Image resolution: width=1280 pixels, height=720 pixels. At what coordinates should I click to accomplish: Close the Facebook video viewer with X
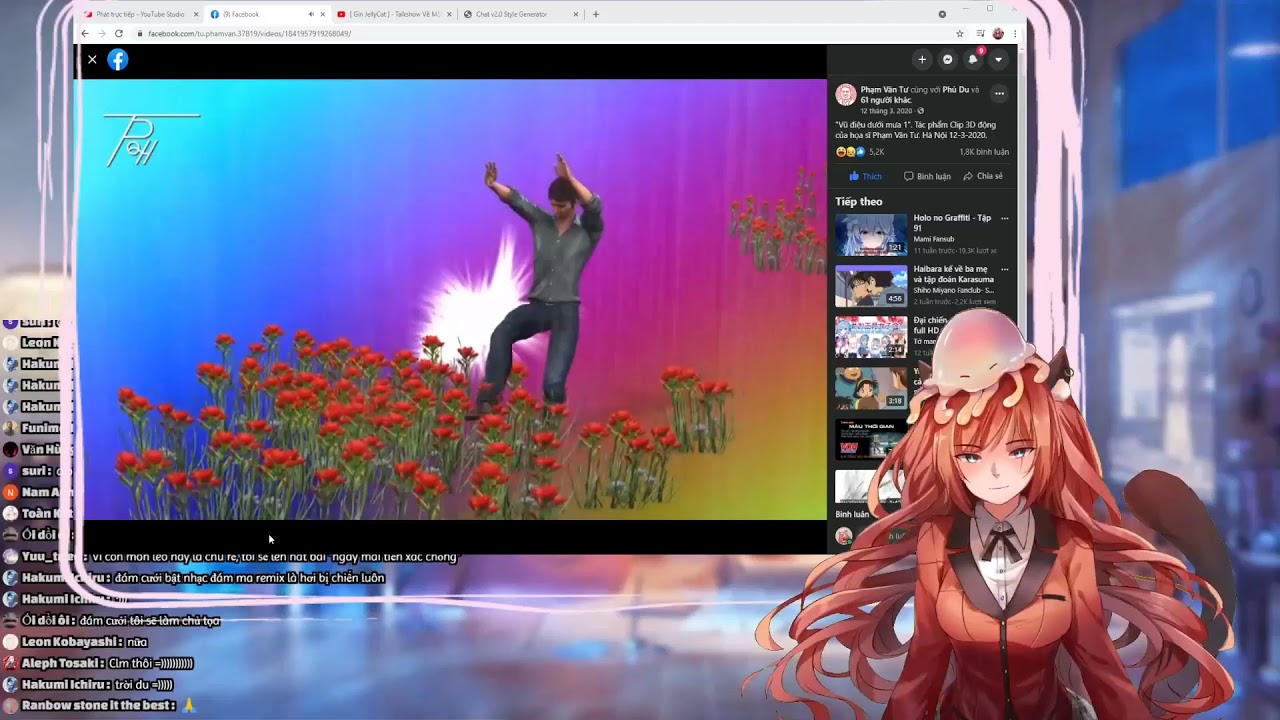92,60
